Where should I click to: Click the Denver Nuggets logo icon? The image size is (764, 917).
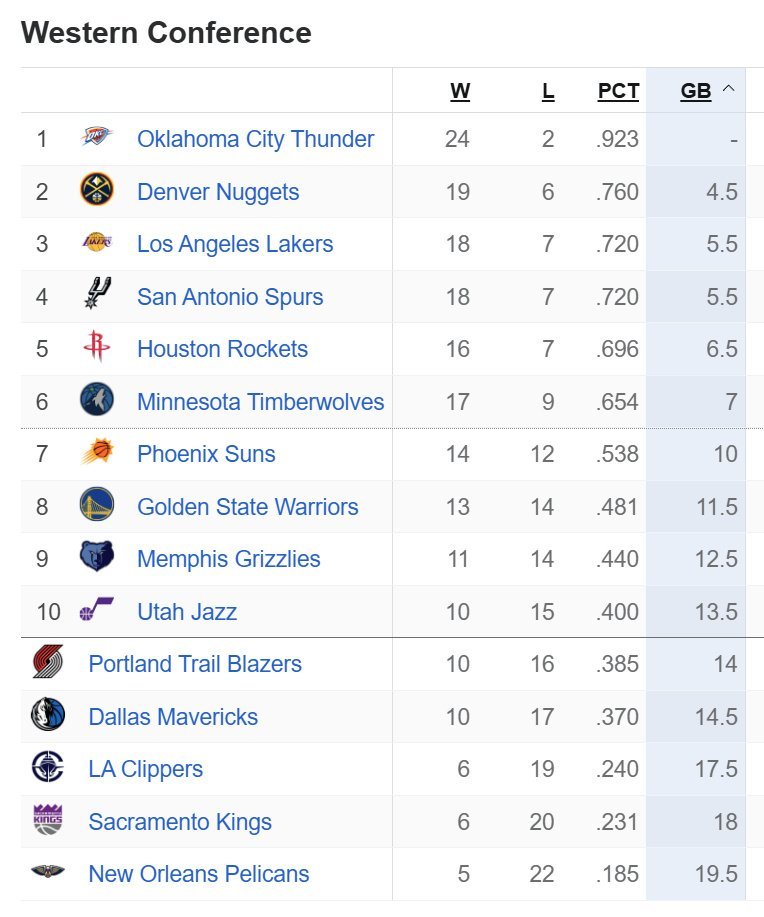click(97, 191)
